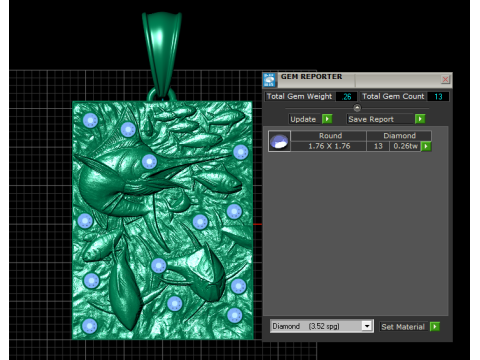Click the green arrow next to 0.26tw
This screenshot has width=480, height=360.
coord(426,146)
